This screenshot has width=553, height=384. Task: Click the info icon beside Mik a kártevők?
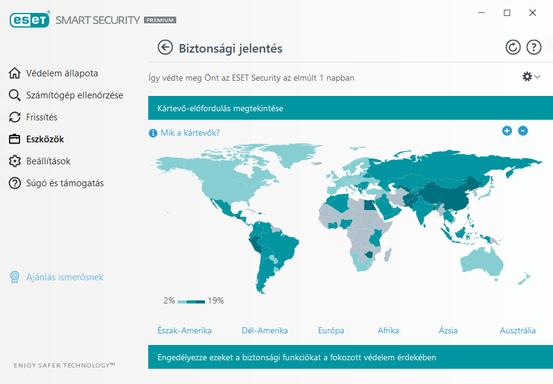click(153, 133)
